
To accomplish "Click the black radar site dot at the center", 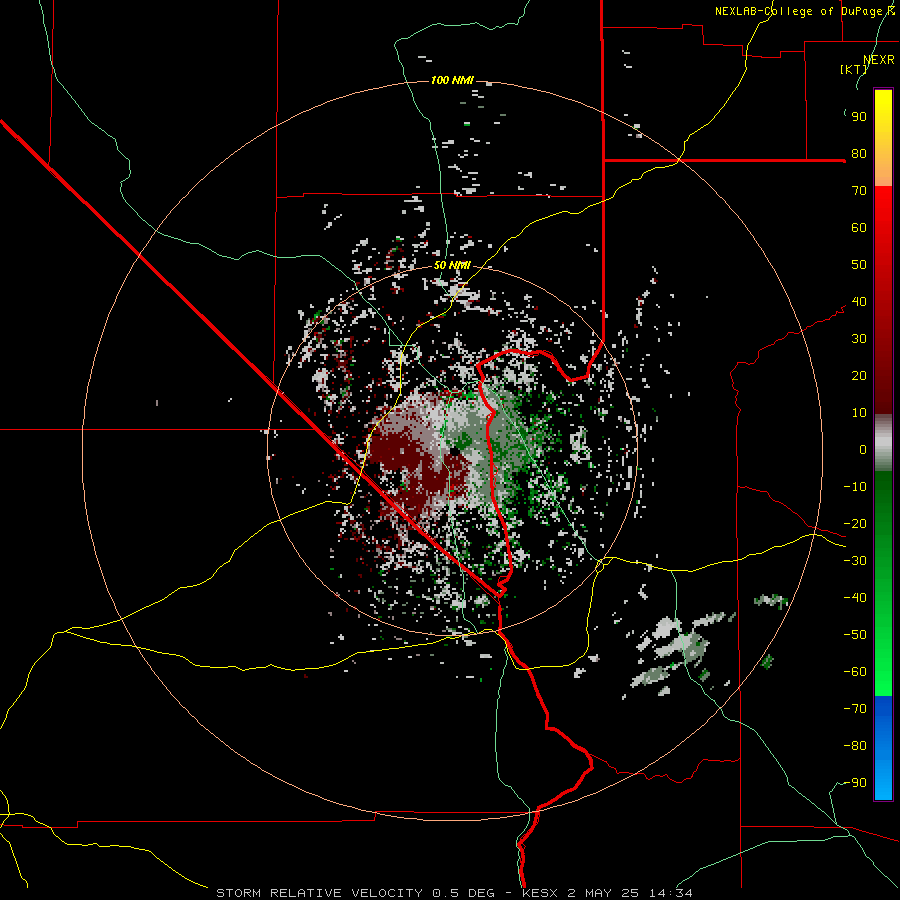I will click(455, 451).
